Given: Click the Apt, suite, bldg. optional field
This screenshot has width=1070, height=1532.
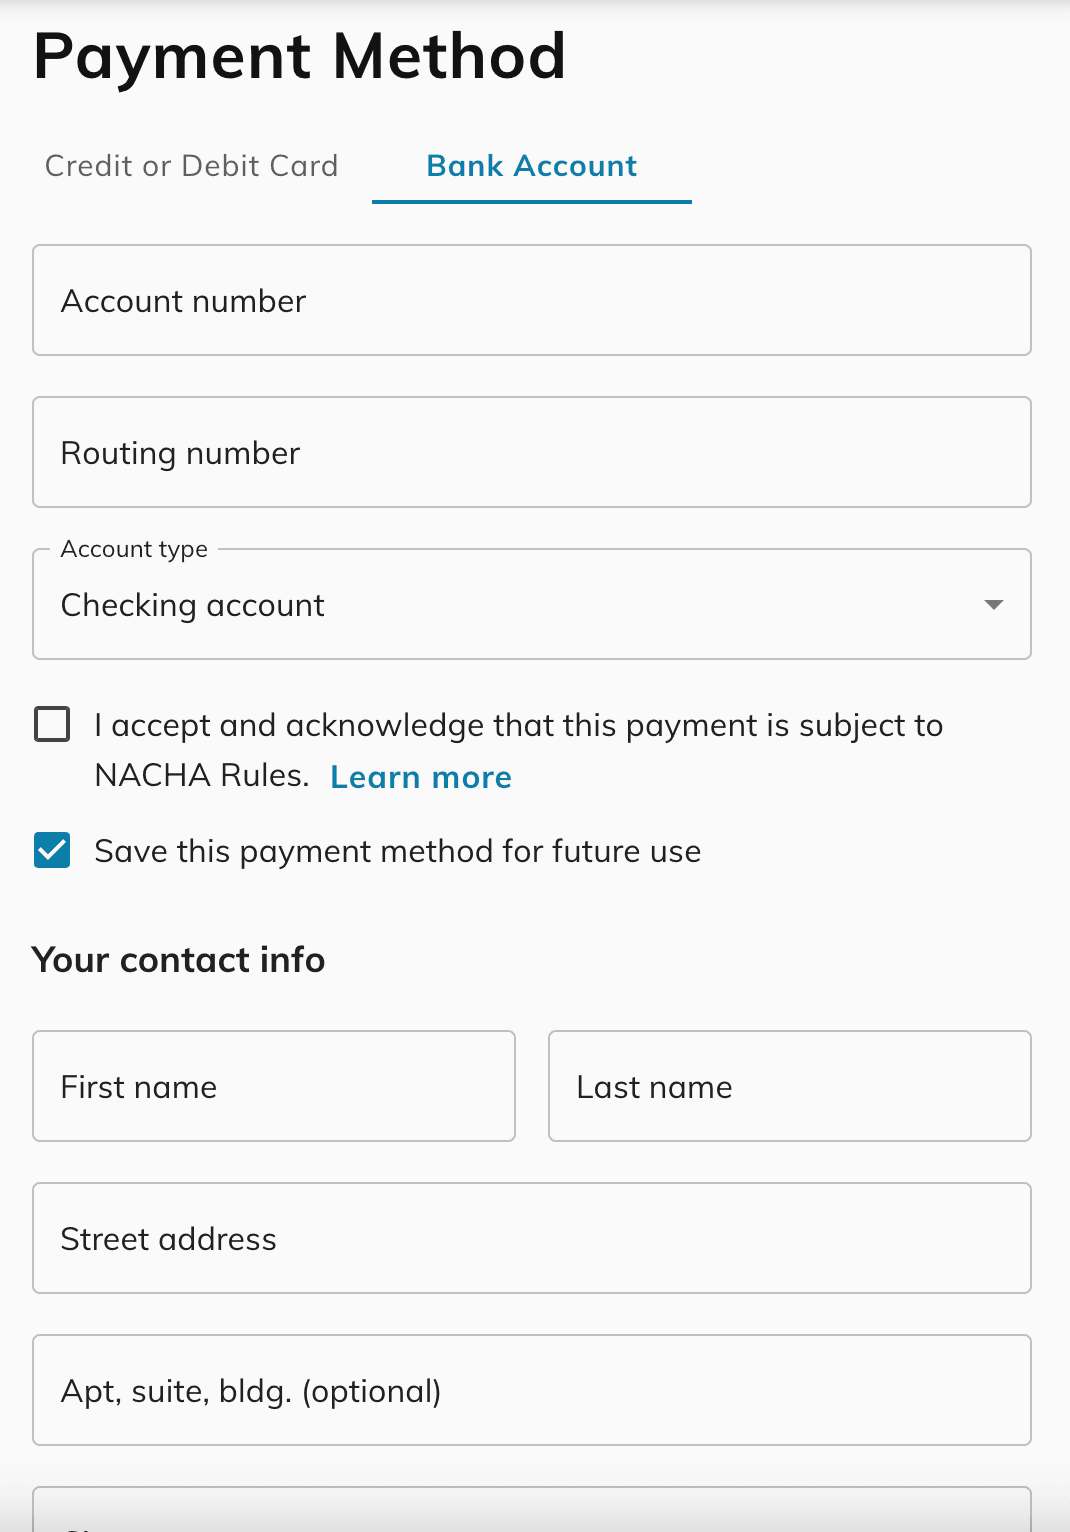Looking at the screenshot, I should [x=532, y=1390].
